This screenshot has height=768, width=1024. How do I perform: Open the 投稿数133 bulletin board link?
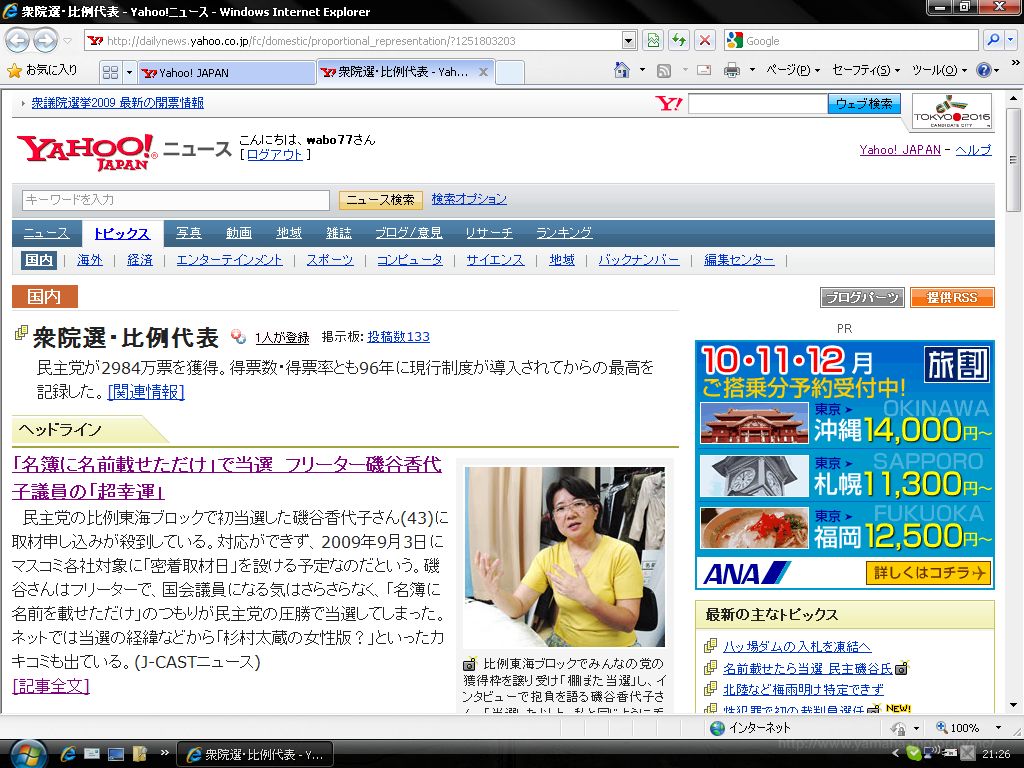(x=398, y=337)
